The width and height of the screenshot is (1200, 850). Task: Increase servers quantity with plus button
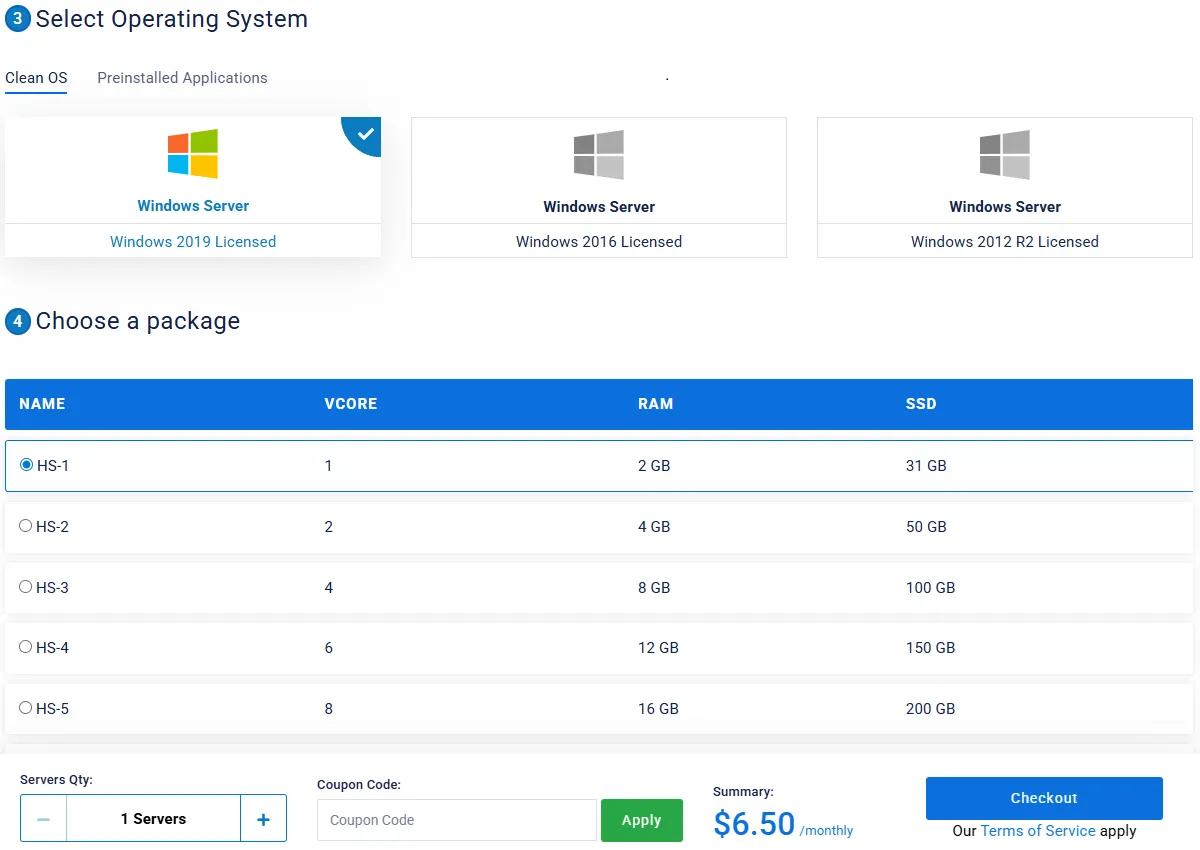click(x=263, y=819)
